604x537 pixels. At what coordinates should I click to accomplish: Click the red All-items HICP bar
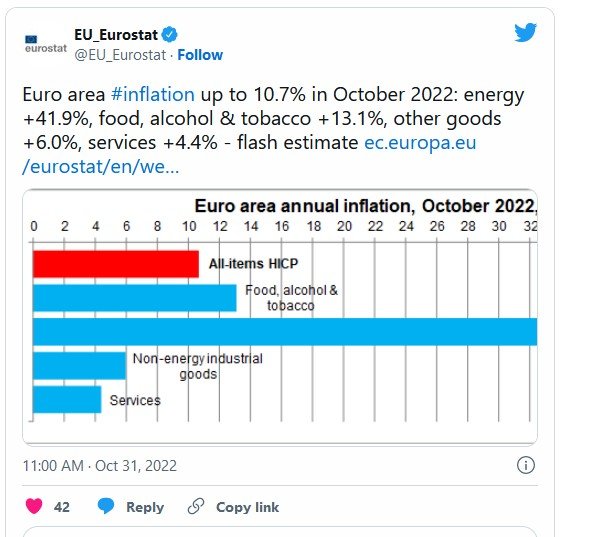[x=115, y=264]
